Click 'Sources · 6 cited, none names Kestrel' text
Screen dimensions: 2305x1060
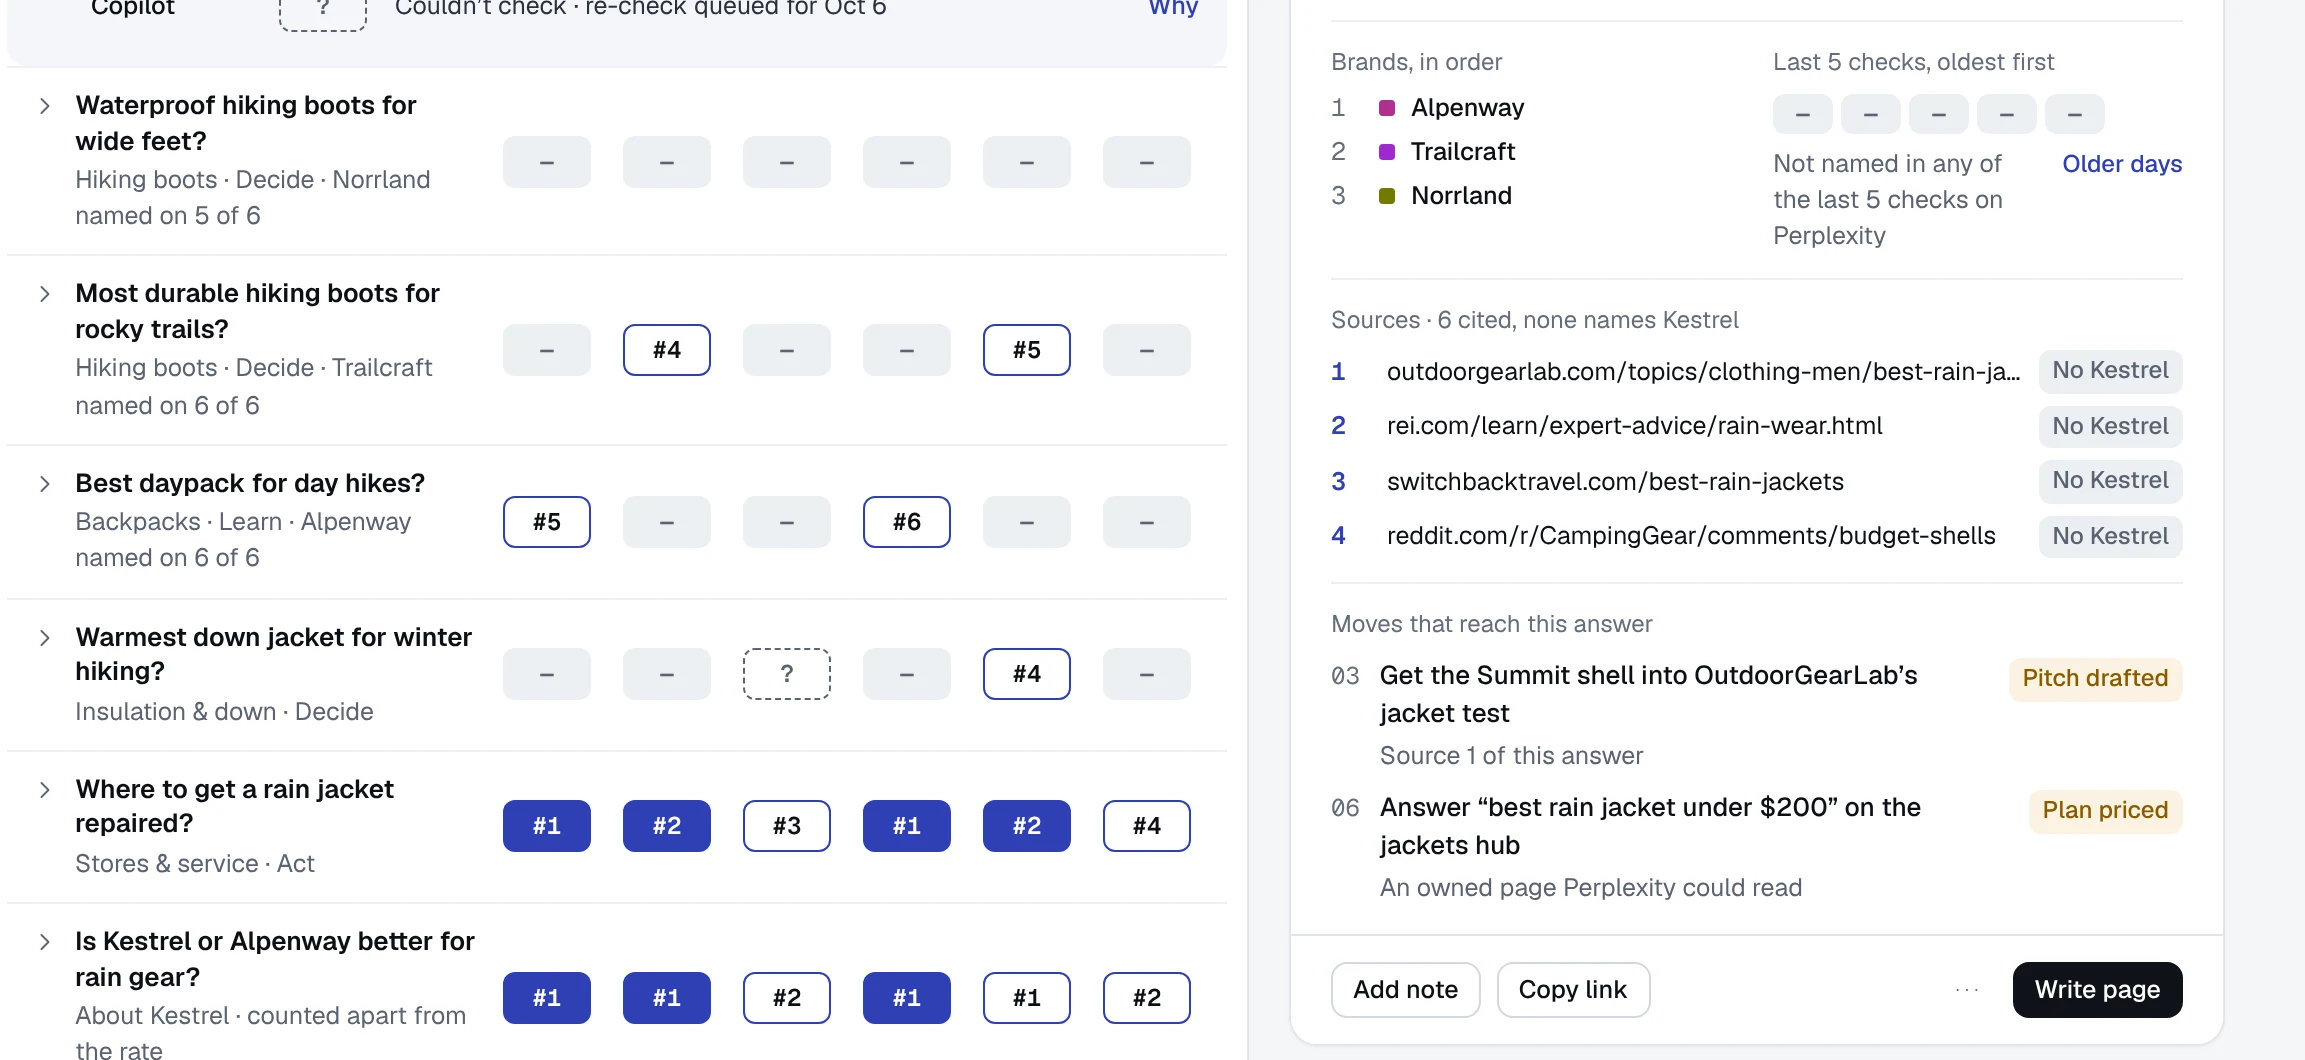tap(1535, 320)
